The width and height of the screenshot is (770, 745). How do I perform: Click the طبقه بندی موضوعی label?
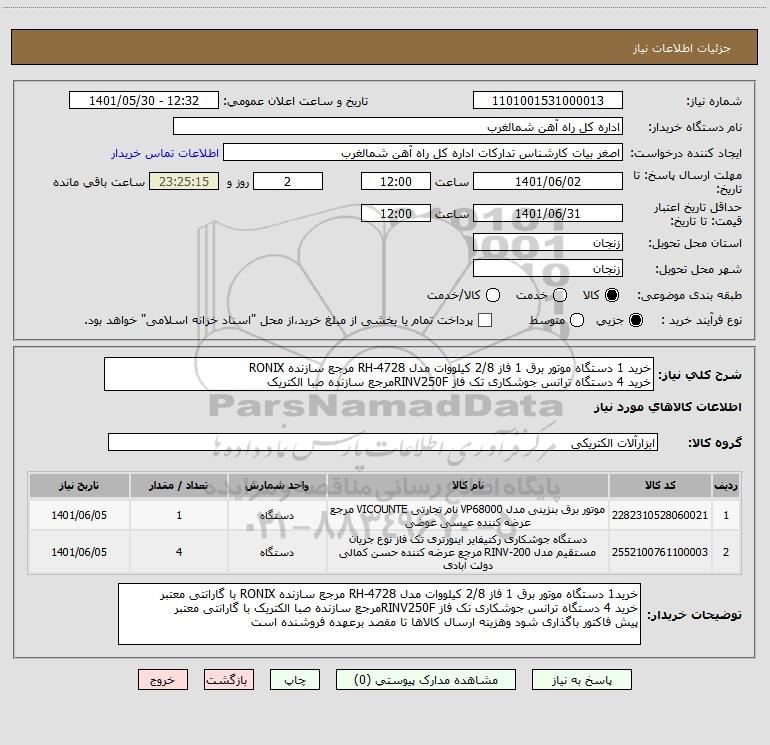coord(689,296)
